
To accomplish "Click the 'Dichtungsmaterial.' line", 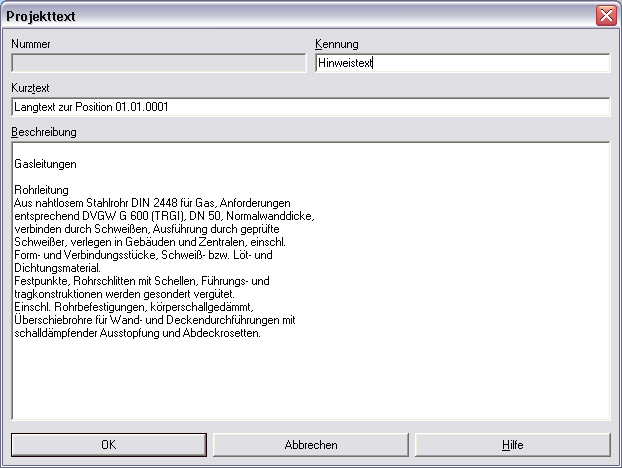I will [58, 268].
